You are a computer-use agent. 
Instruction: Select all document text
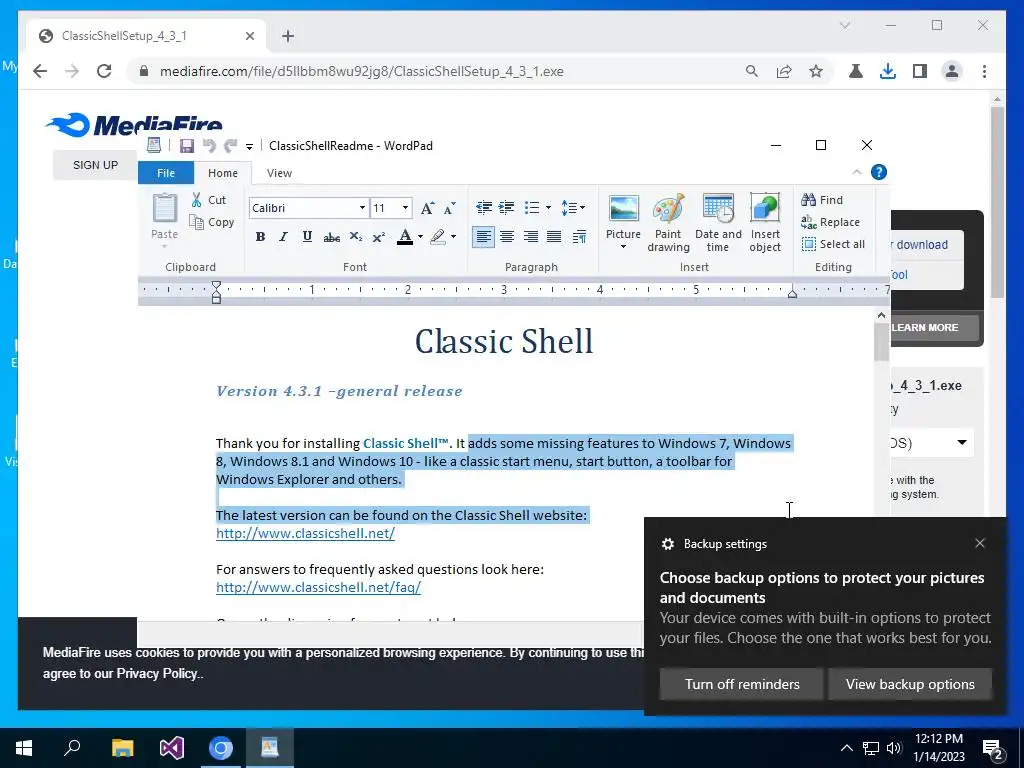click(x=833, y=244)
